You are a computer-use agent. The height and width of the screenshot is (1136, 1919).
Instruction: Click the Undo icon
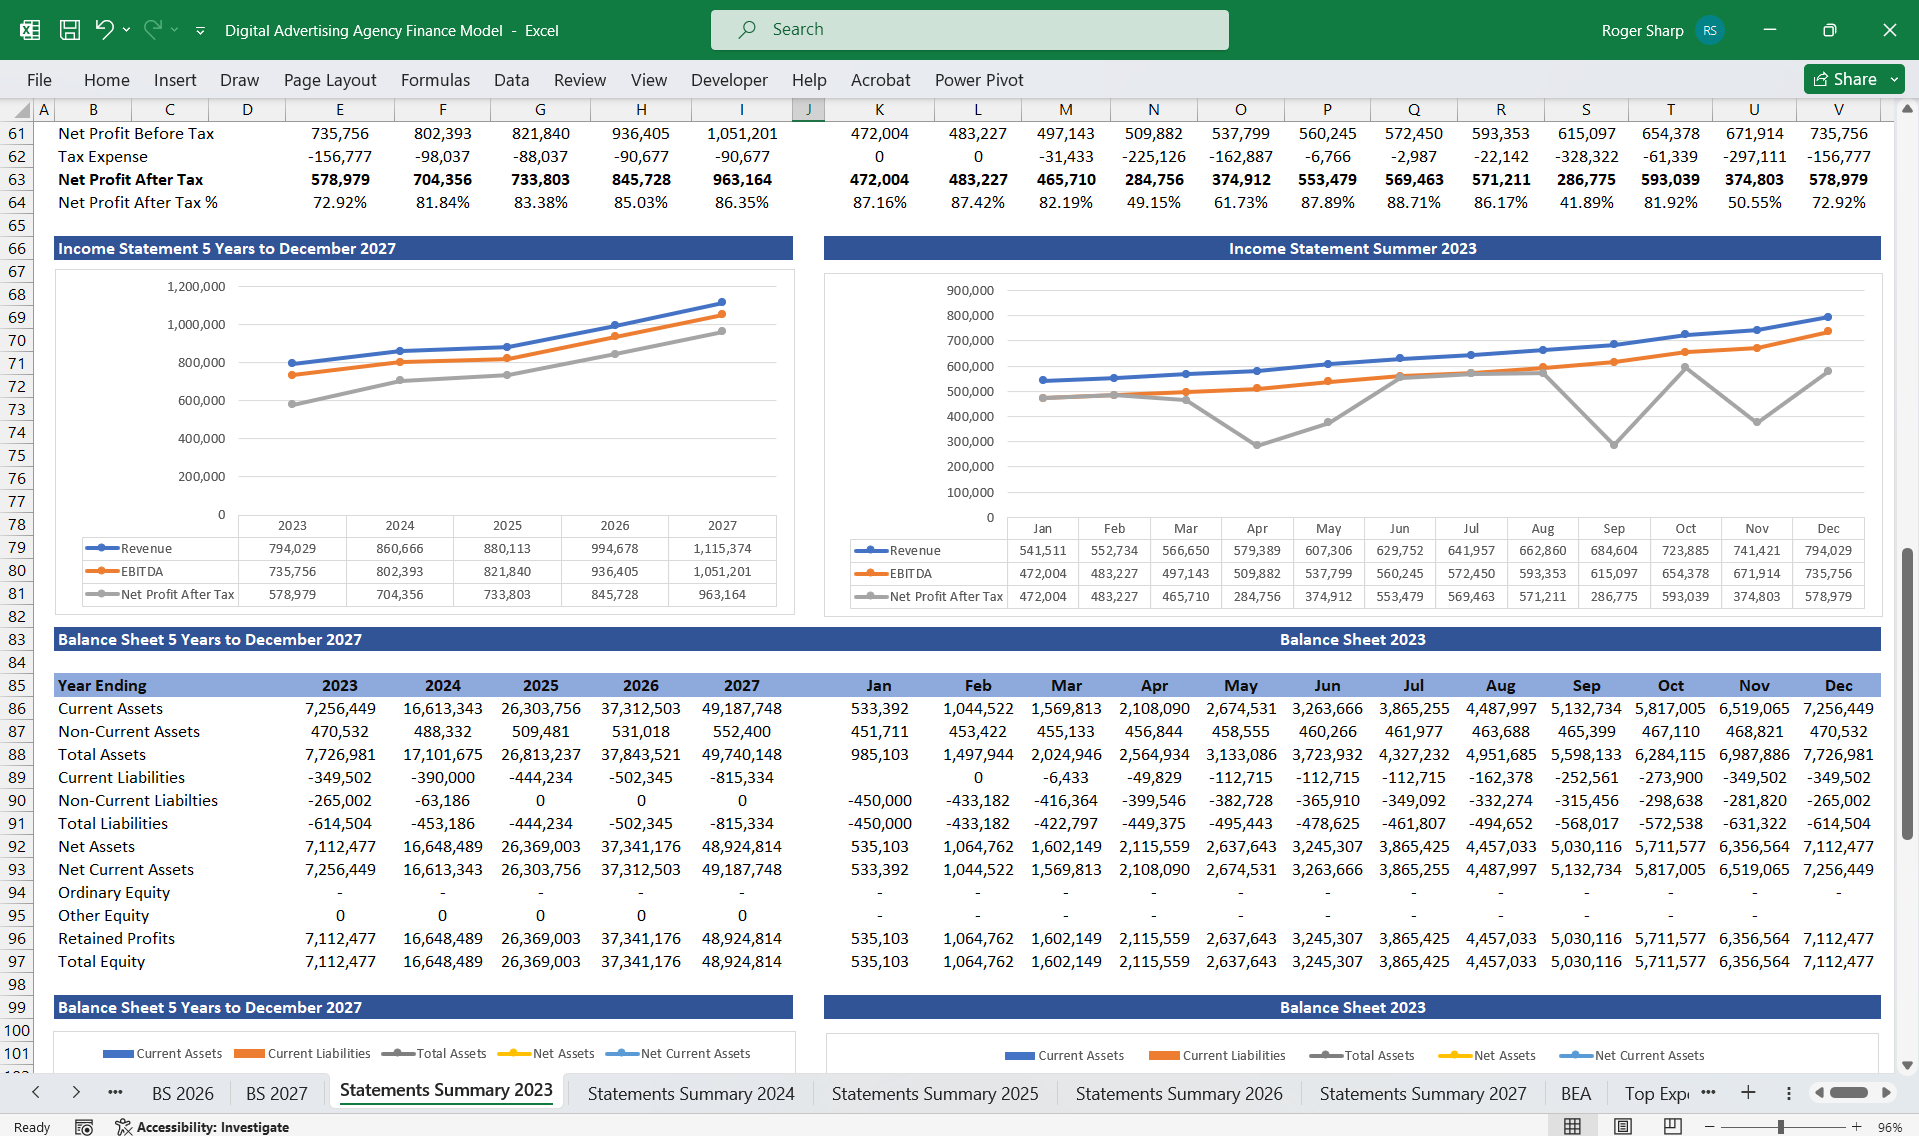click(104, 29)
